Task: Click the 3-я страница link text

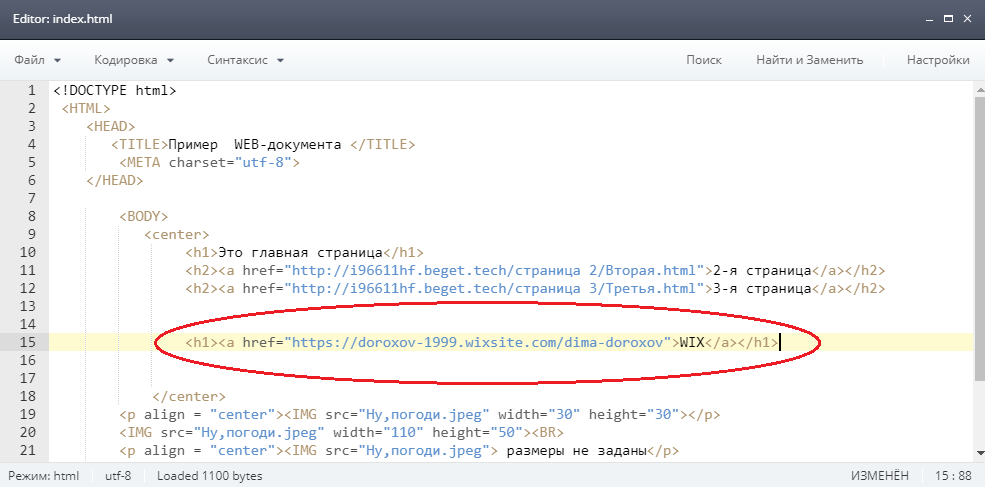Action: (x=762, y=288)
